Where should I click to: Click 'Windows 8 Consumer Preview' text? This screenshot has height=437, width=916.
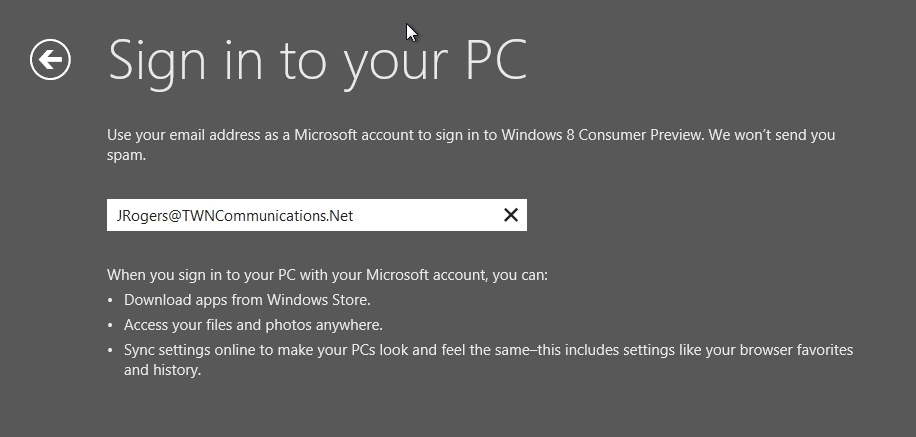point(602,135)
